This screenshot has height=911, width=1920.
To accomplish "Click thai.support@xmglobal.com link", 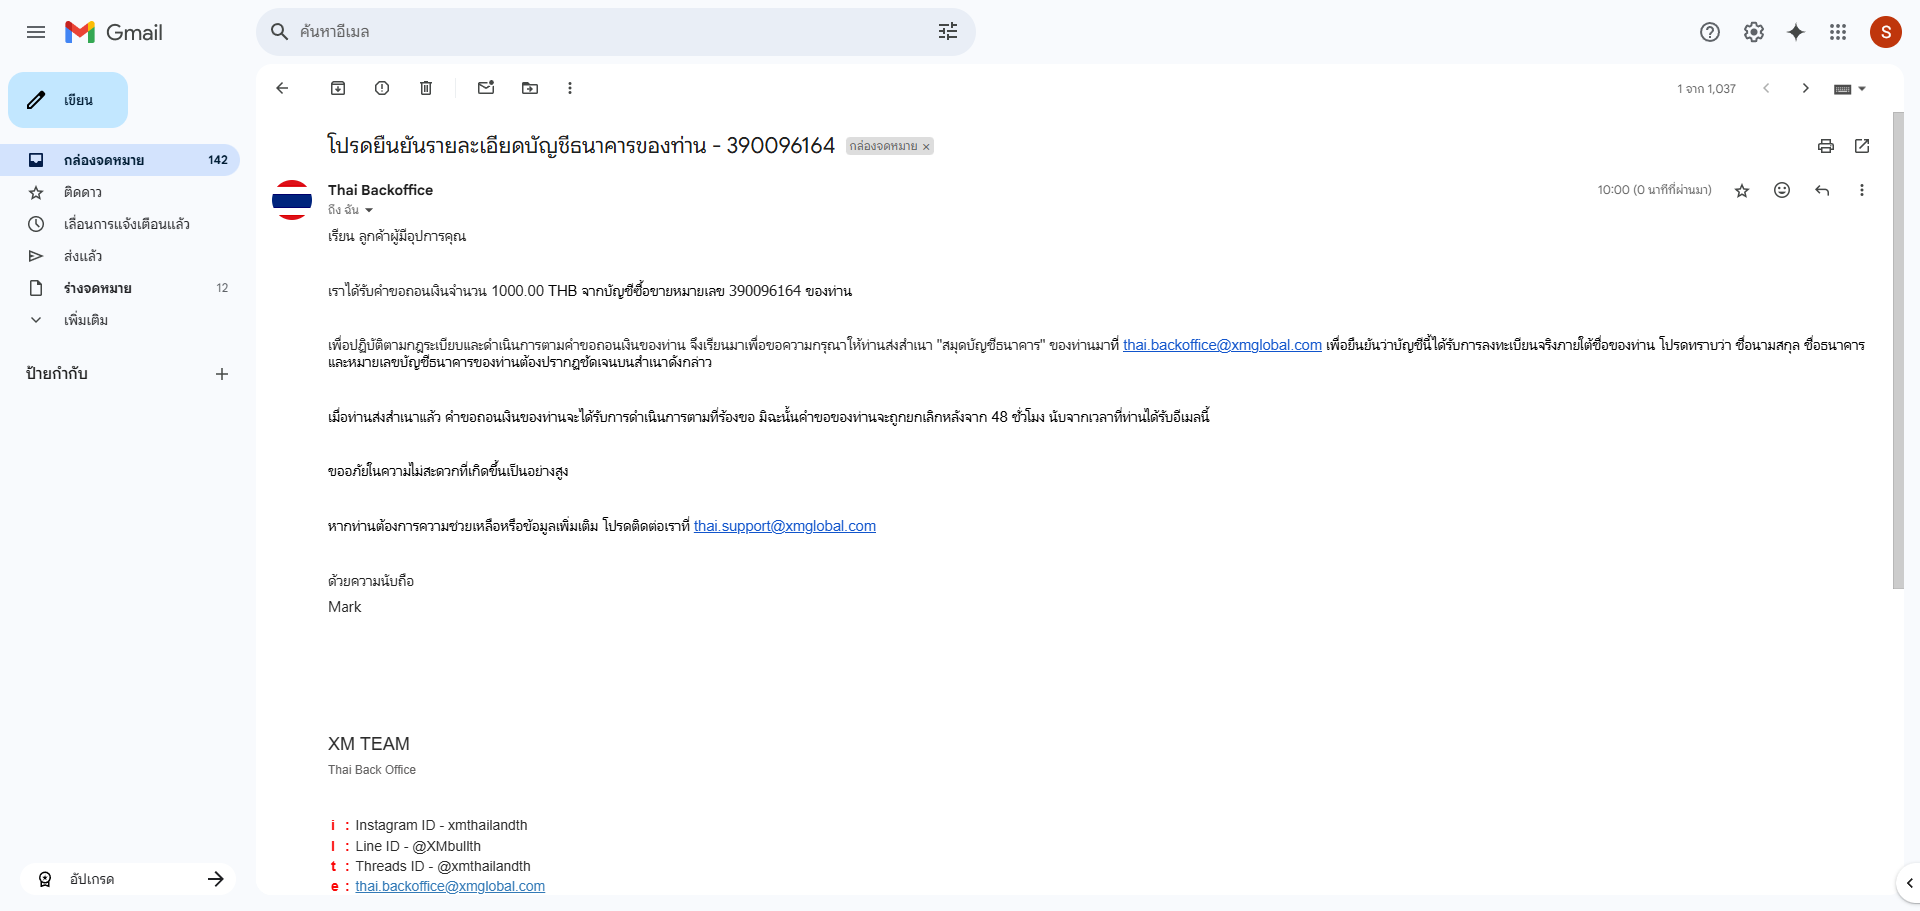I will [x=785, y=526].
